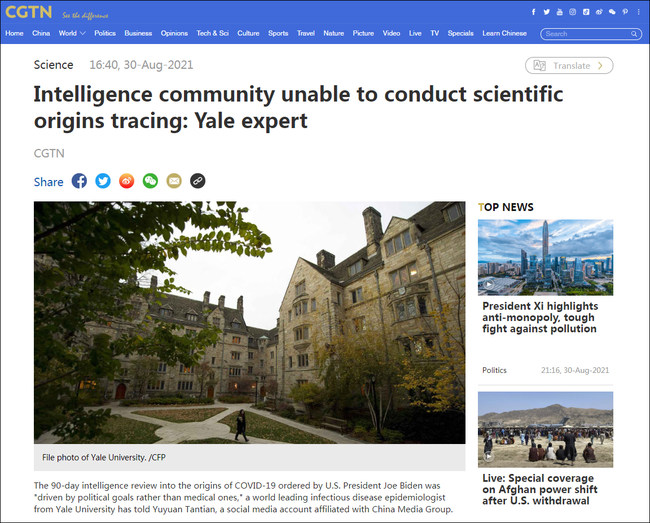Open Live Afghan power shift headline

(540, 489)
